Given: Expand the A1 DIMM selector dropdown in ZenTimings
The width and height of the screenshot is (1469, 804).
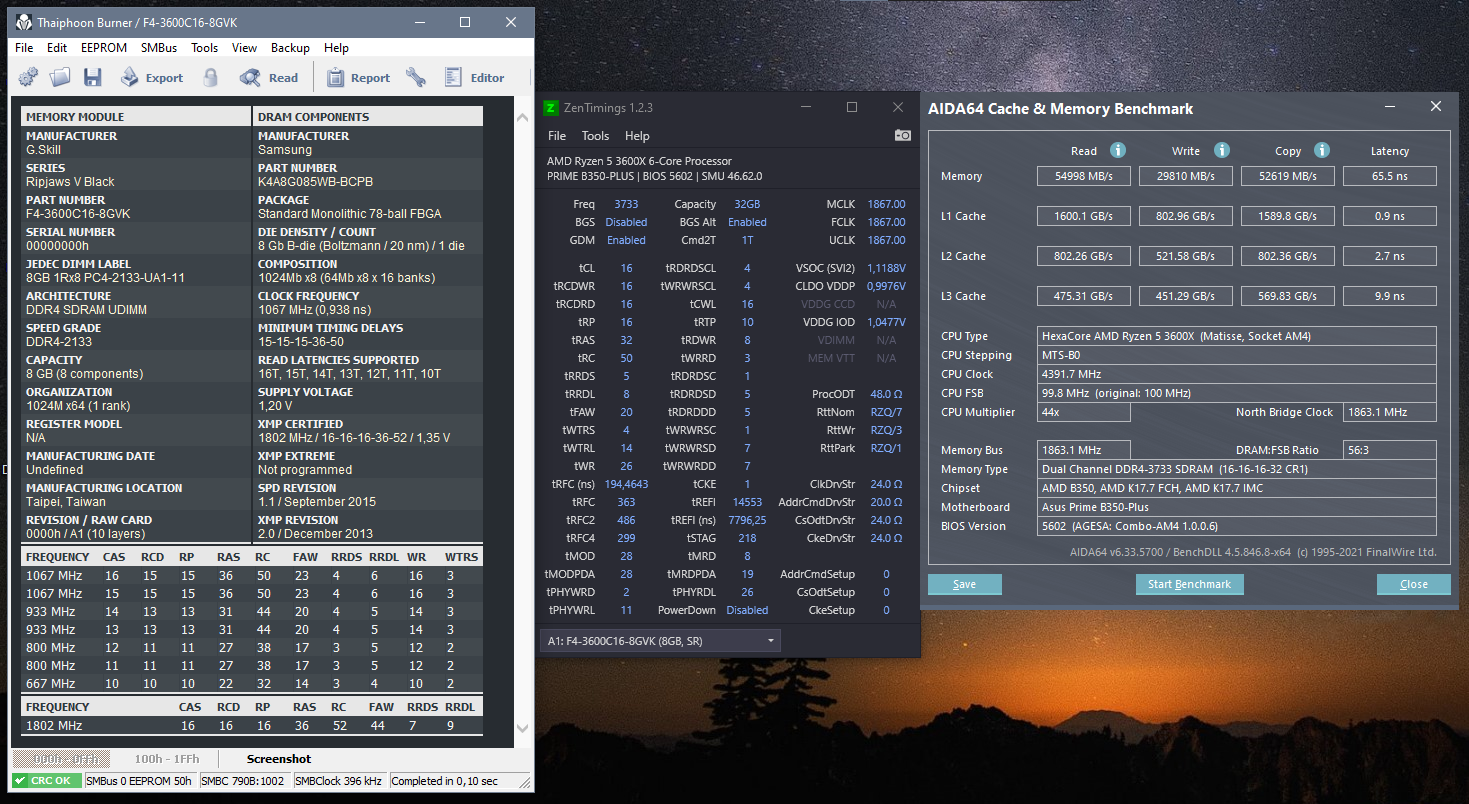Looking at the screenshot, I should [x=660, y=640].
